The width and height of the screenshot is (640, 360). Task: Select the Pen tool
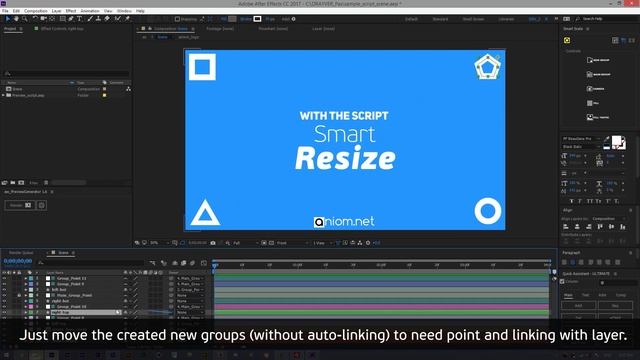pos(71,19)
